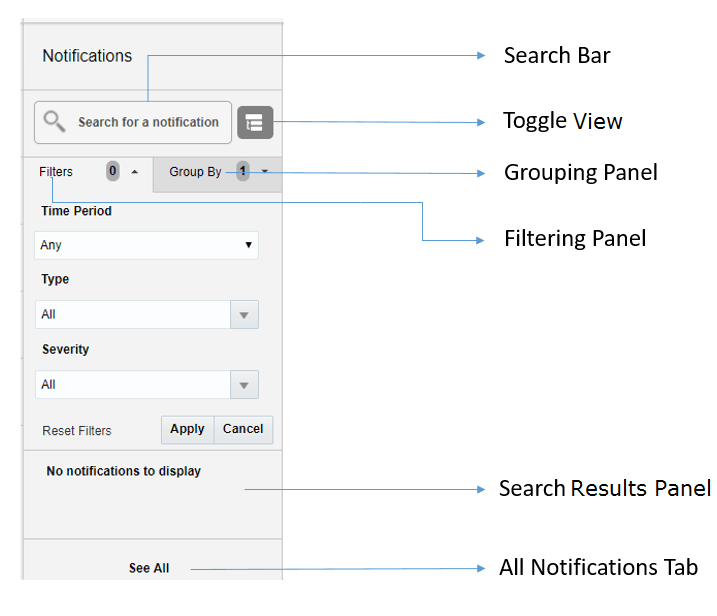Image resolution: width=717 pixels, height=616 pixels.
Task: Click the Reset Filters link
Action: [77, 431]
